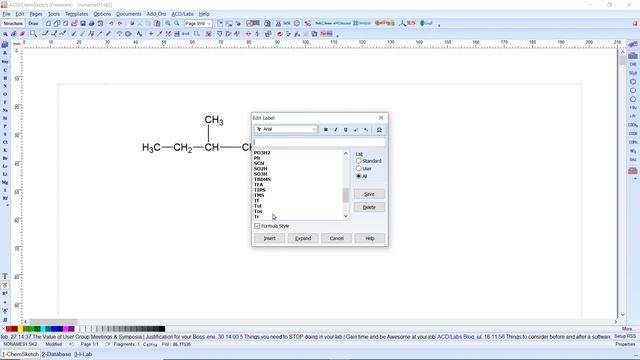This screenshot has width=640, height=360.
Task: Open the Tools menu
Action: pos(54,14)
